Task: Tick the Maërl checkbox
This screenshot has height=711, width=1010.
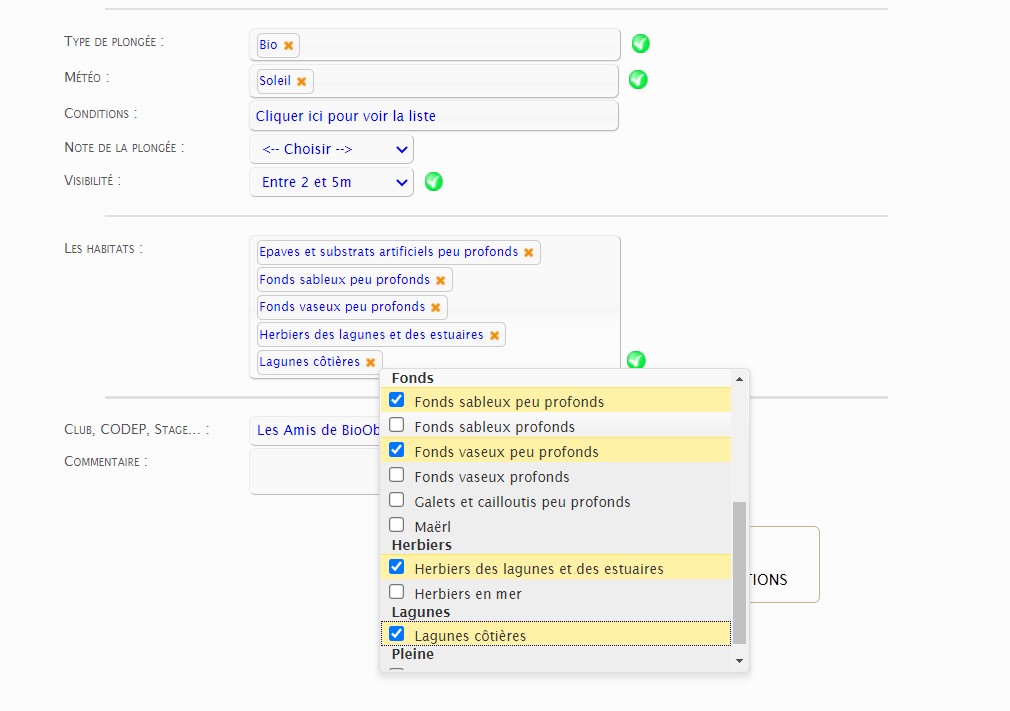Action: 397,525
